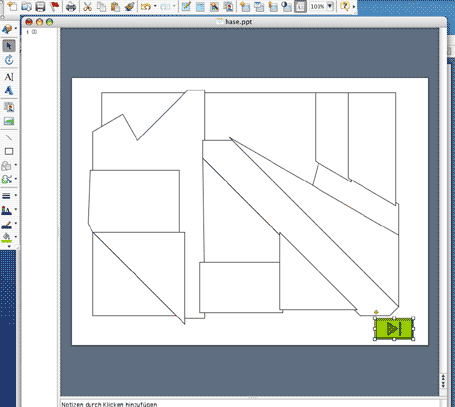This screenshot has width=455, height=407.
Task: Open the zoom percentage dropdown
Action: click(x=330, y=6)
